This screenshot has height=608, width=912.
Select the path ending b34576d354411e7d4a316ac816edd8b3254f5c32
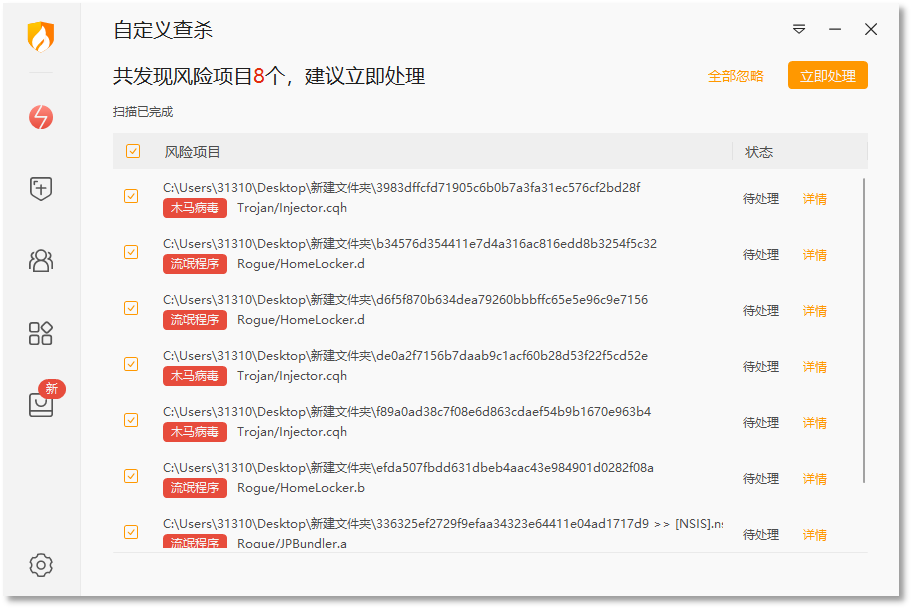(x=410, y=243)
